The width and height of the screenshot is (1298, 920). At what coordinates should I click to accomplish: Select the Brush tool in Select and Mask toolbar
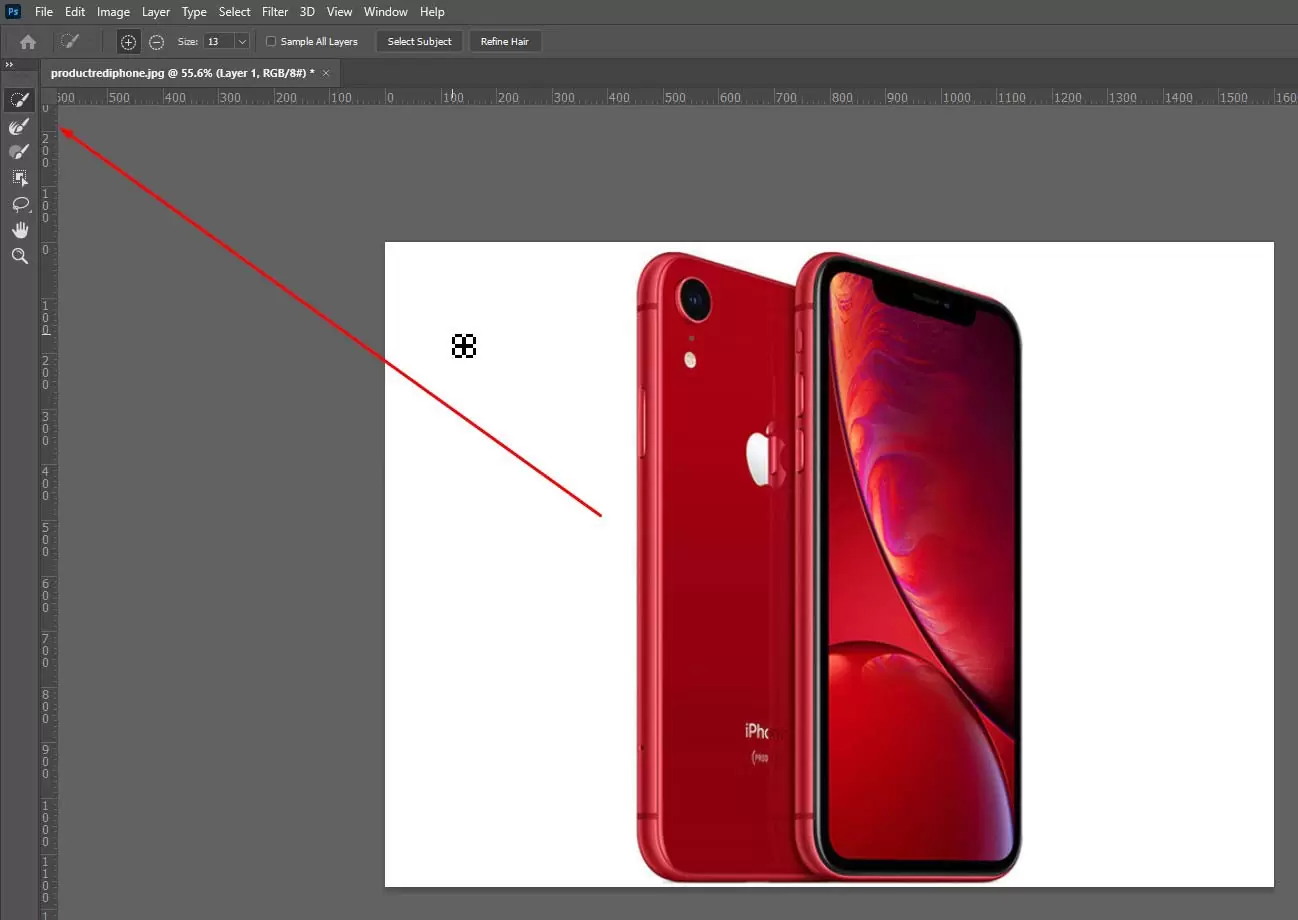(19, 152)
